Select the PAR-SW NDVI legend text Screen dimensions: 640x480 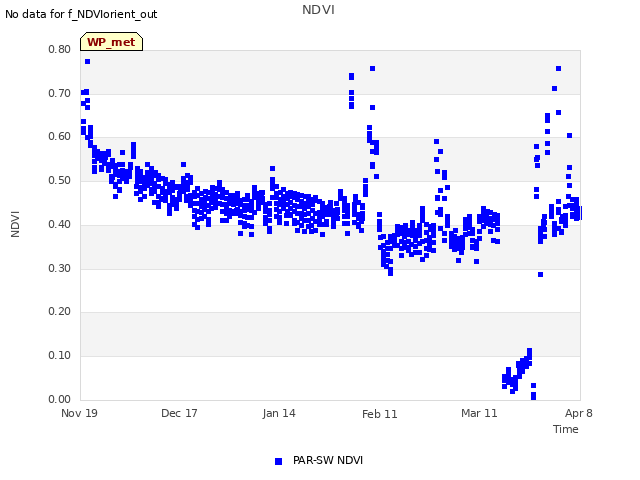tap(328, 460)
